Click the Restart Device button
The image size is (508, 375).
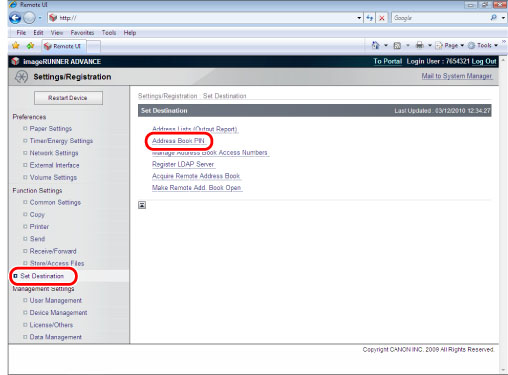coord(68,98)
